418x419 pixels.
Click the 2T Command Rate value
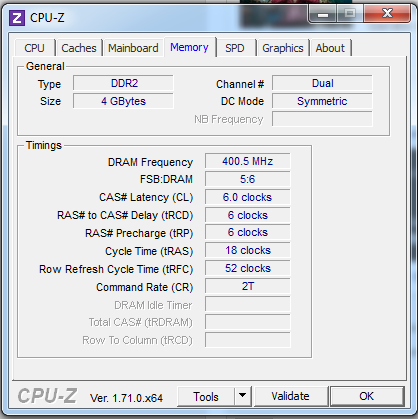[x=248, y=286]
